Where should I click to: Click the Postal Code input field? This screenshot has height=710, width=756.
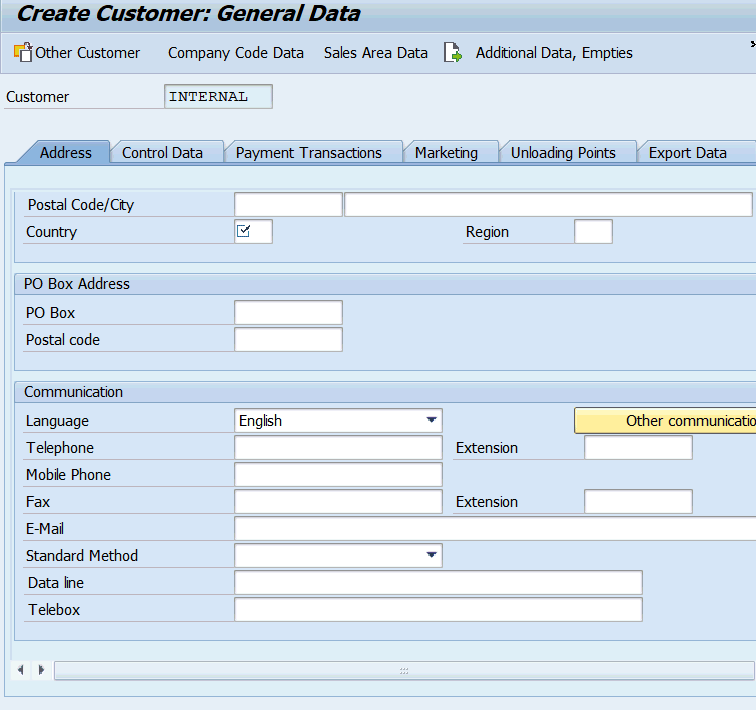click(288, 204)
